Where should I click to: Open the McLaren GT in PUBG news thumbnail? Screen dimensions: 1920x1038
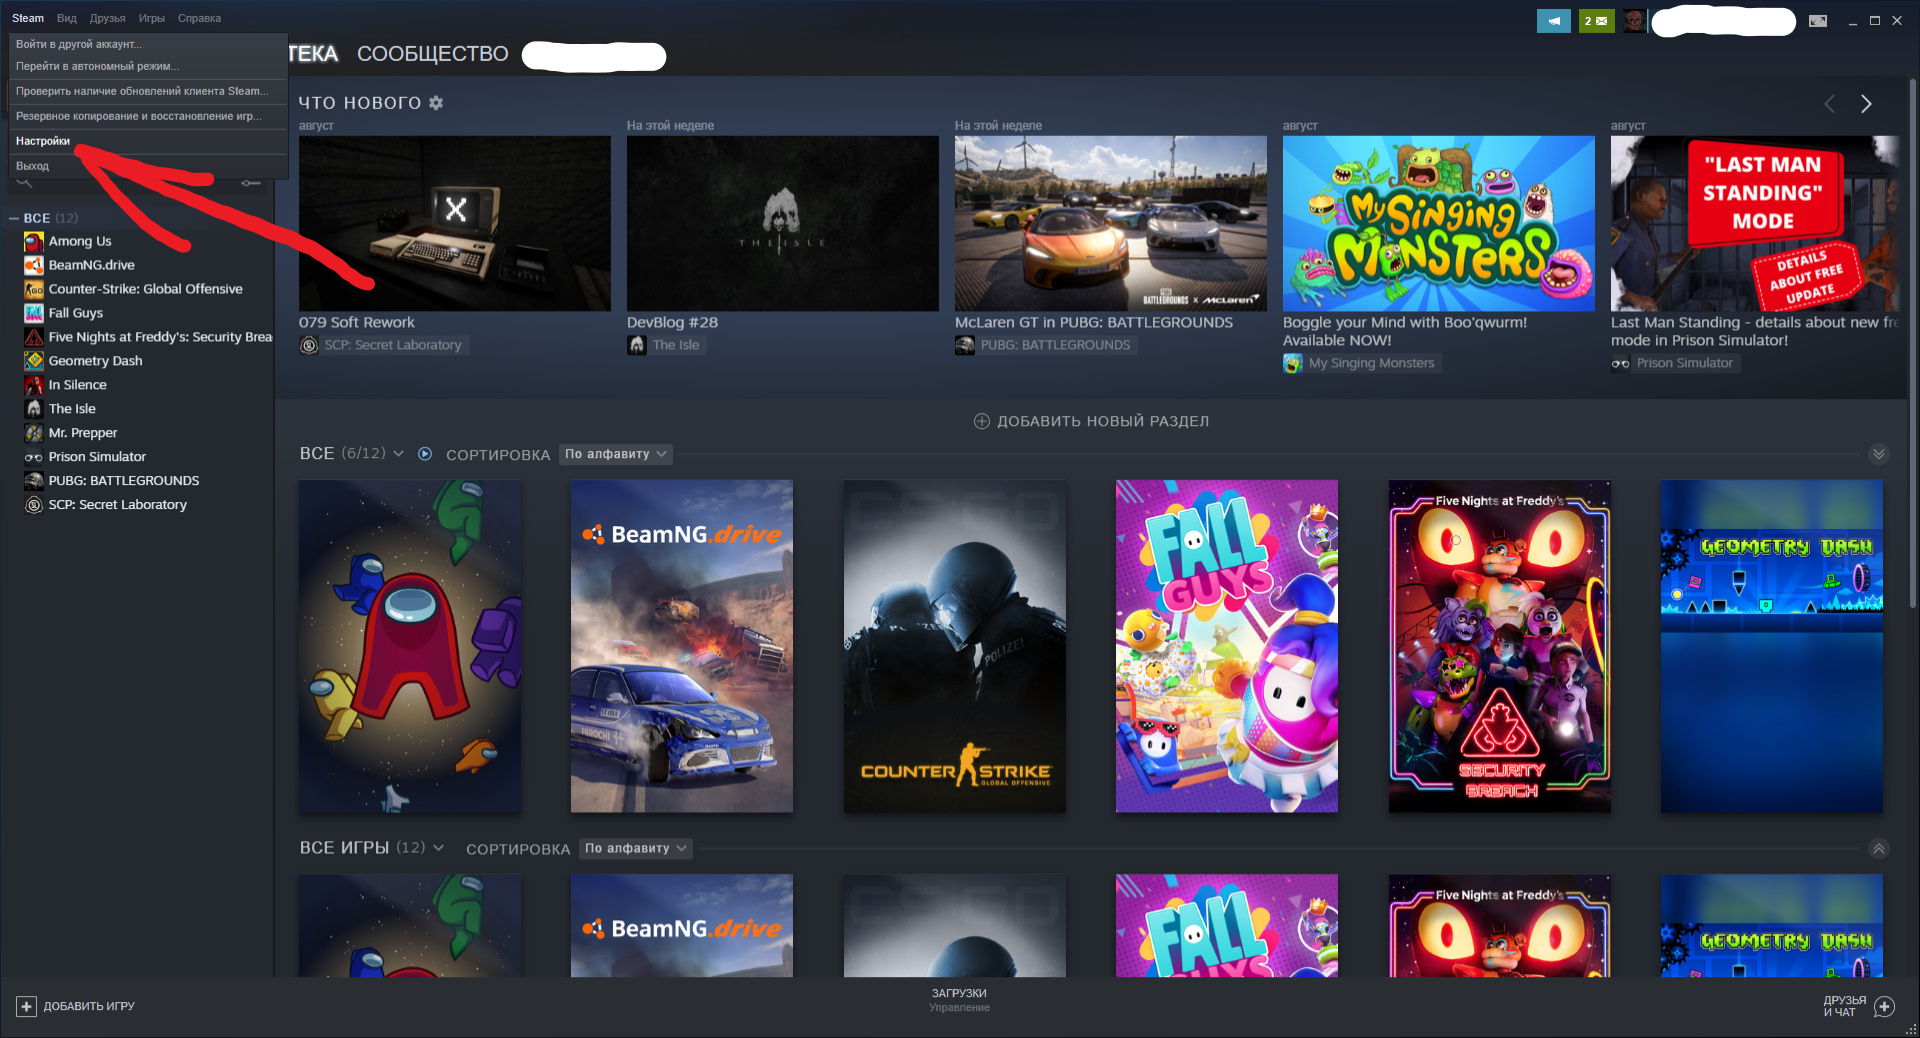[x=1111, y=223]
